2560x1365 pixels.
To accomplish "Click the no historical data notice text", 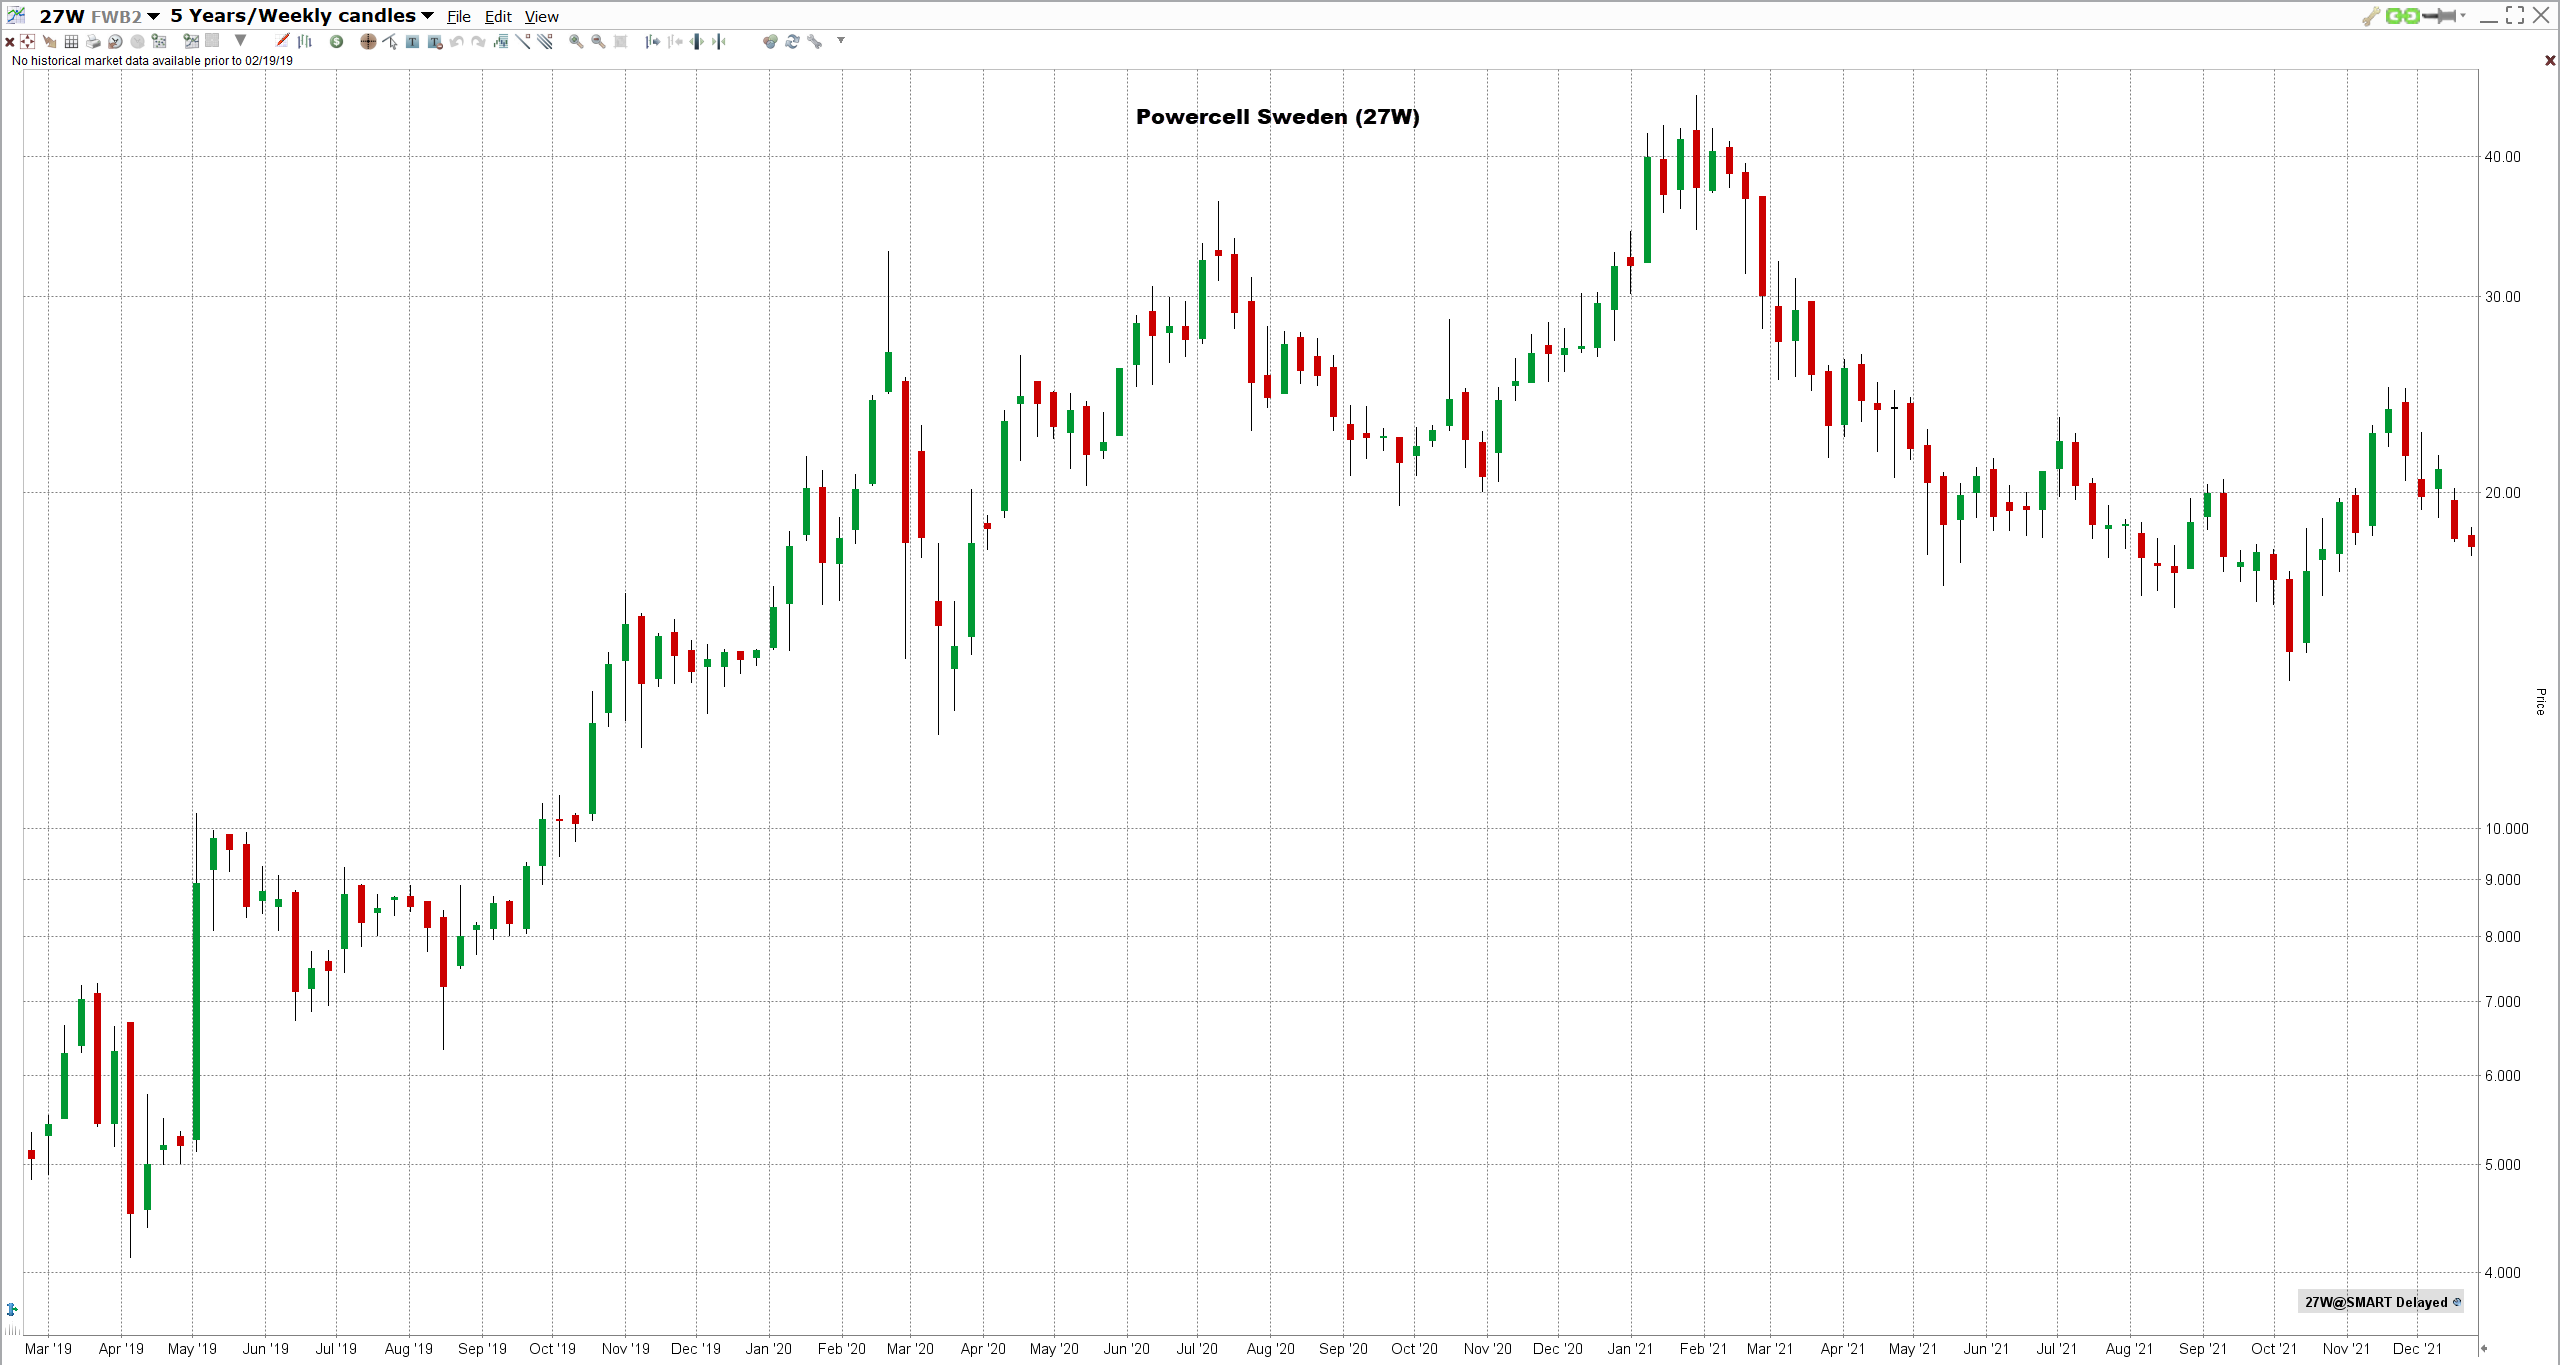I will click(152, 61).
